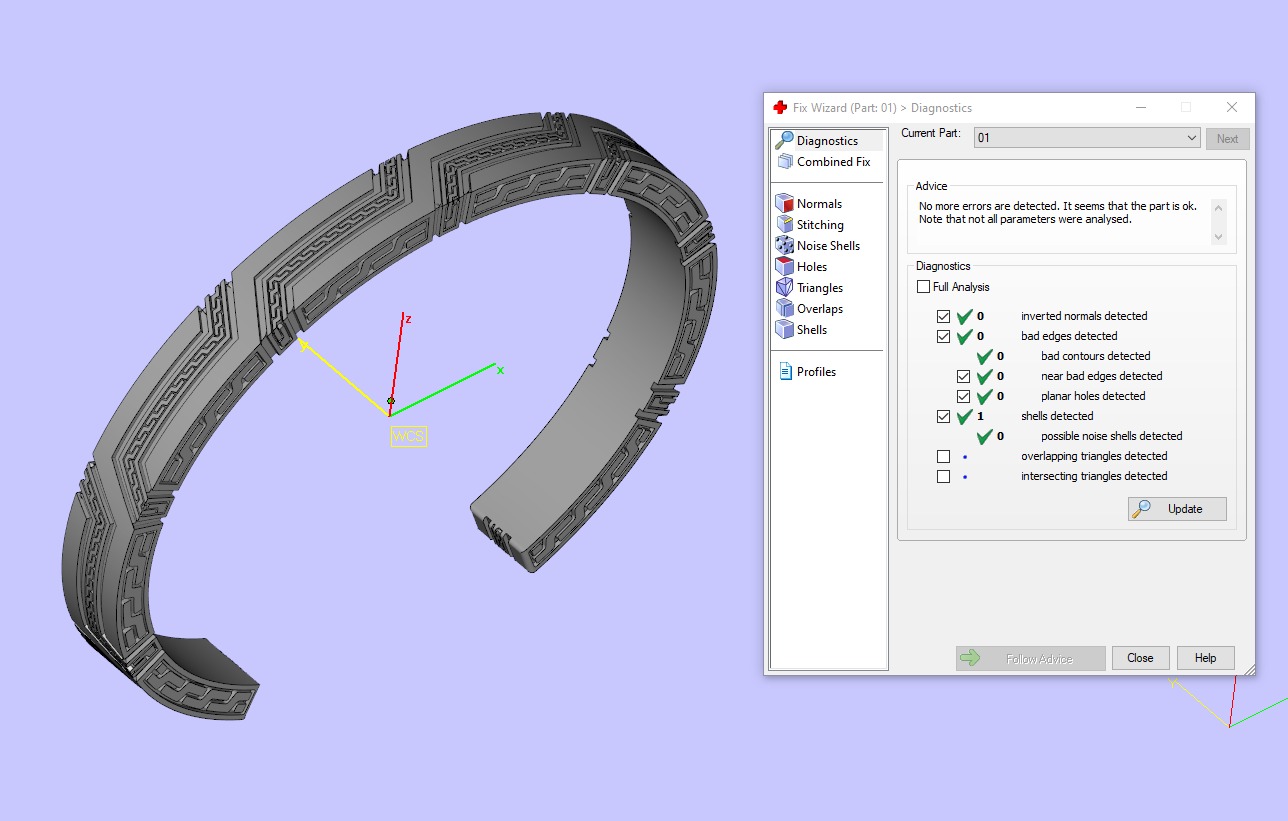
Task: Open the Overlaps section label
Action: [x=820, y=309]
